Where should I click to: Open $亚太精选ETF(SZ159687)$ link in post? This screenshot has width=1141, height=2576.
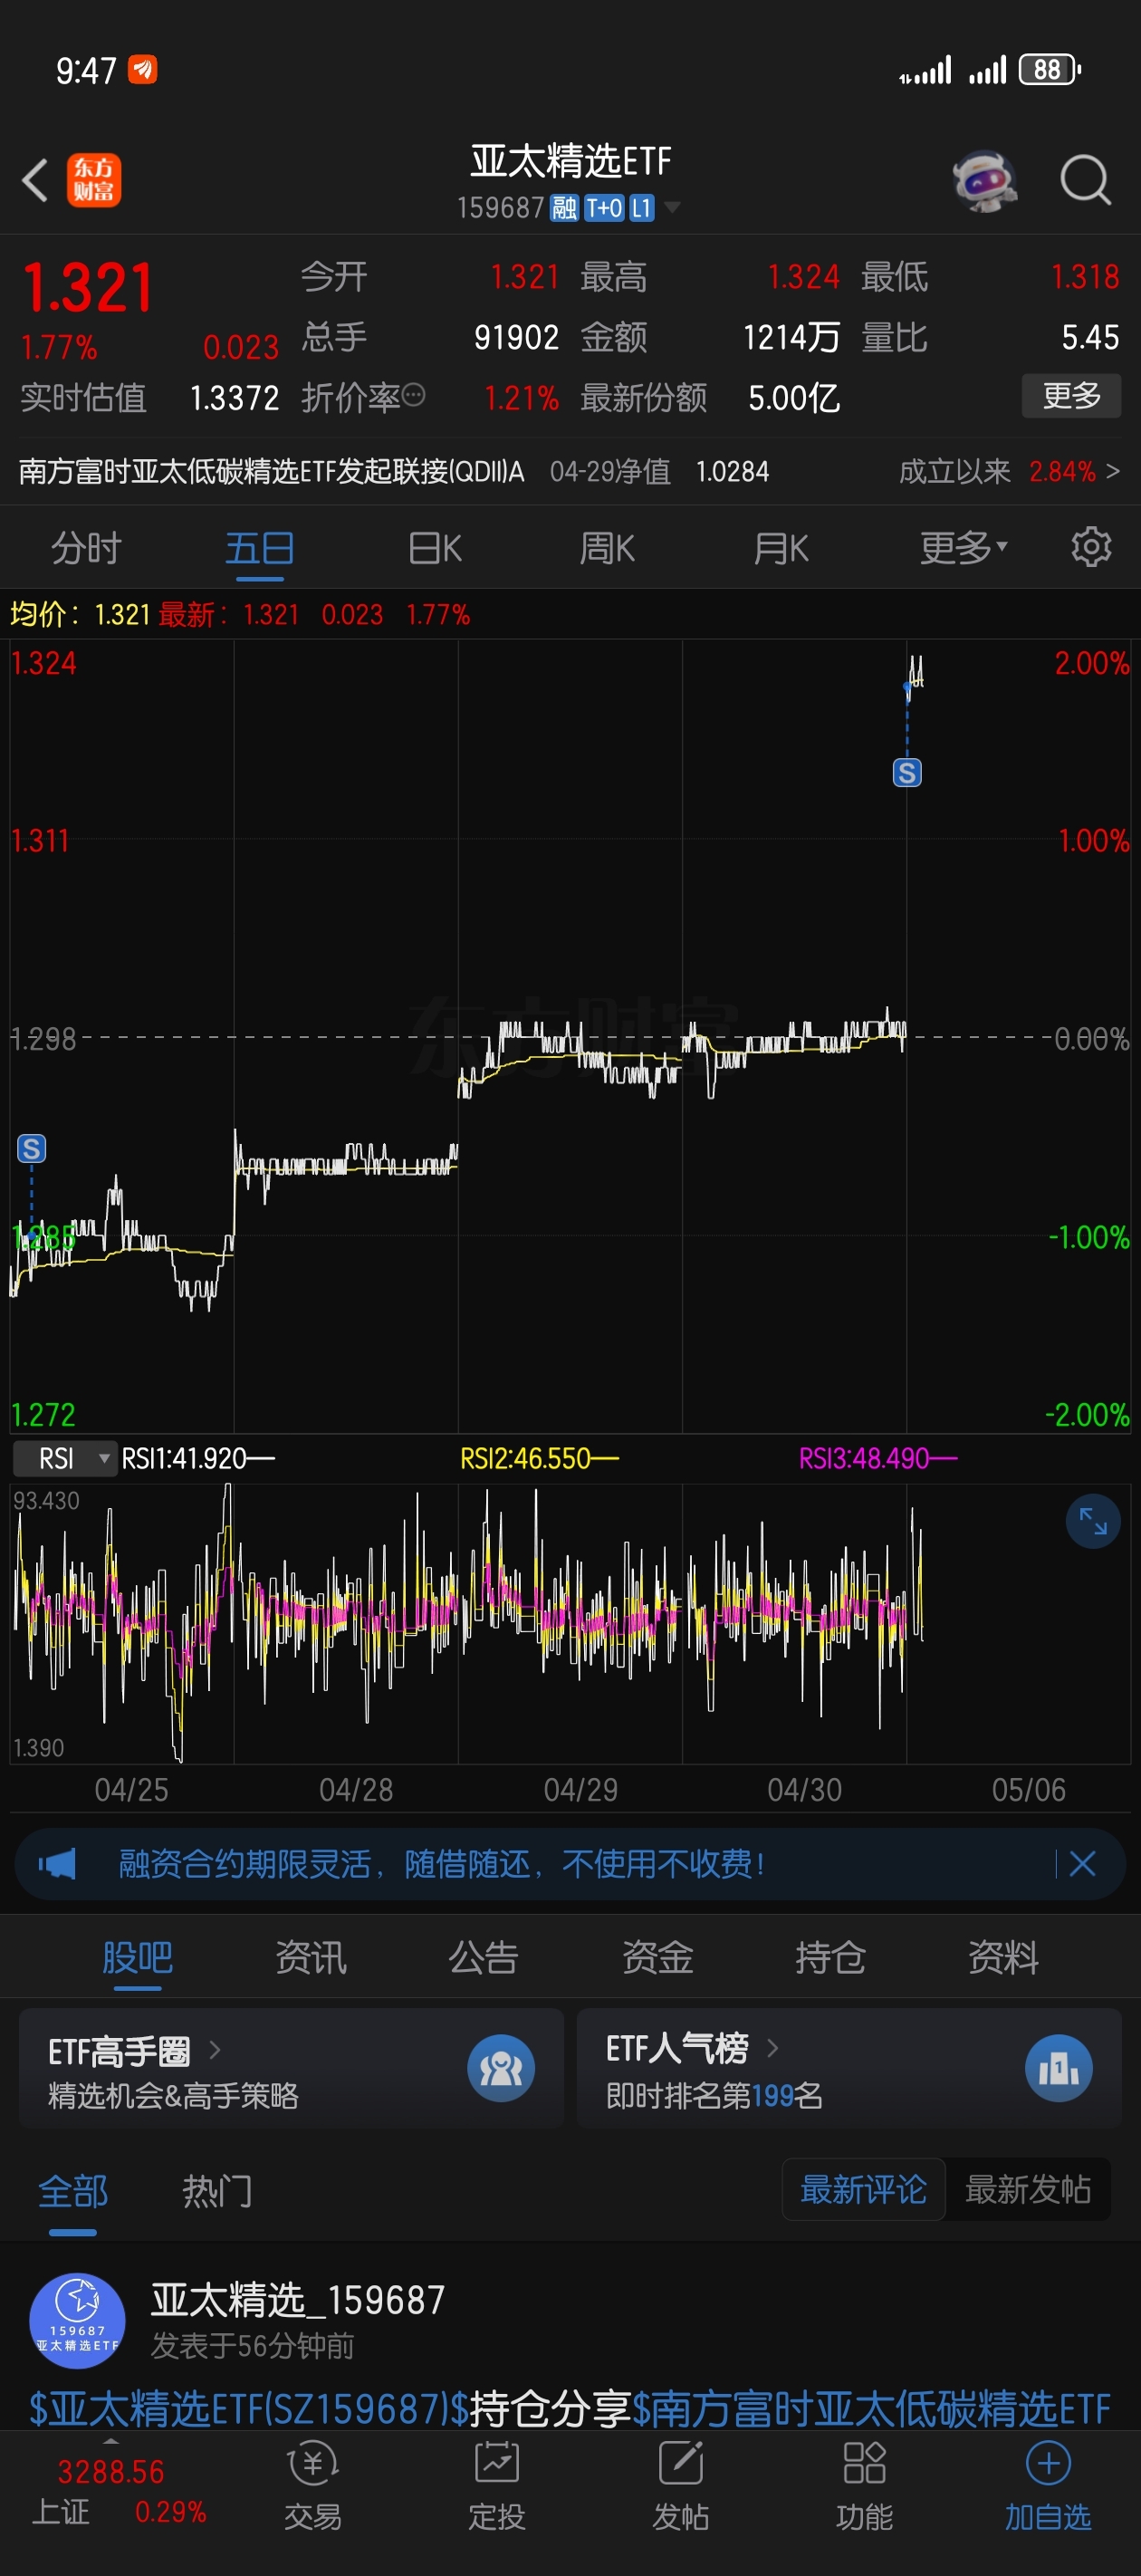click(249, 2409)
